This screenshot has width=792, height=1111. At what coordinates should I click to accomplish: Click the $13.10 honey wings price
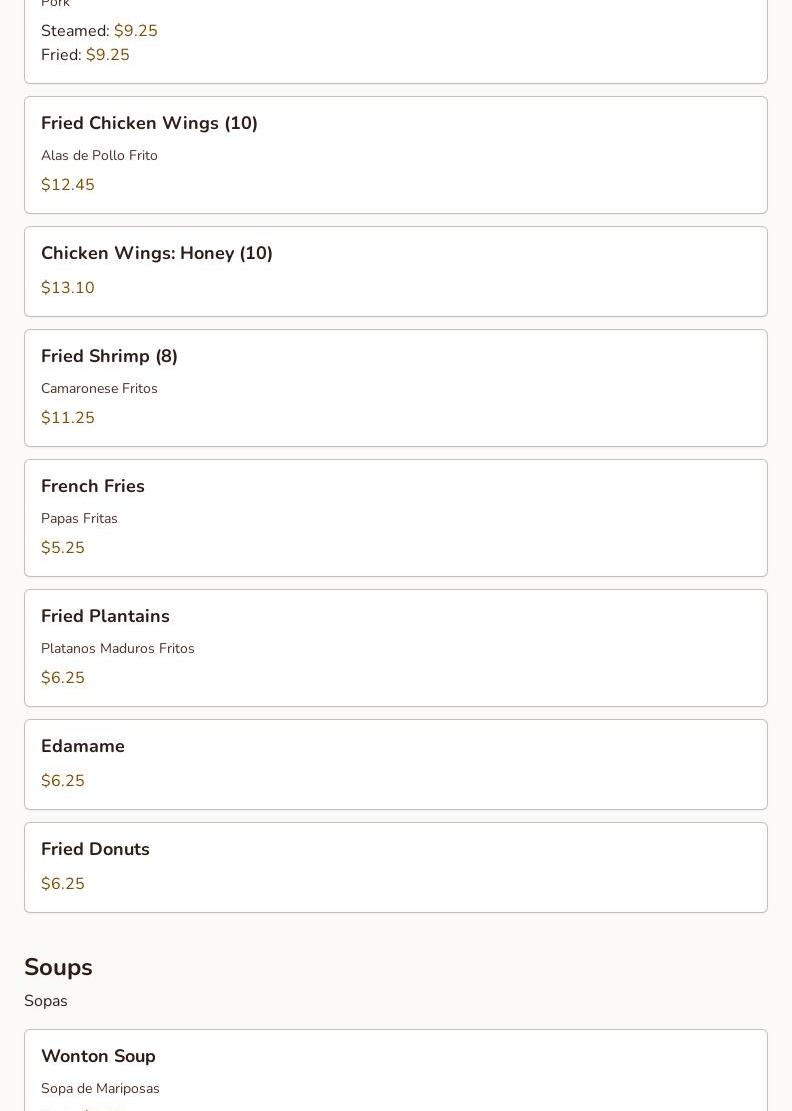point(68,288)
